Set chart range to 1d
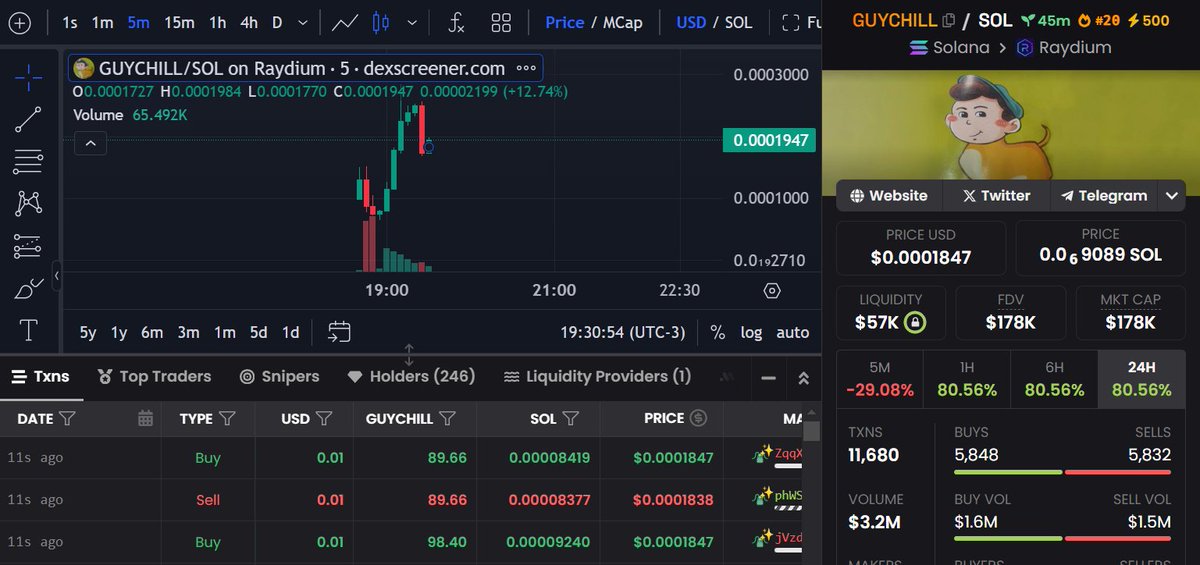The image size is (1200, 565). pyautogui.click(x=290, y=332)
